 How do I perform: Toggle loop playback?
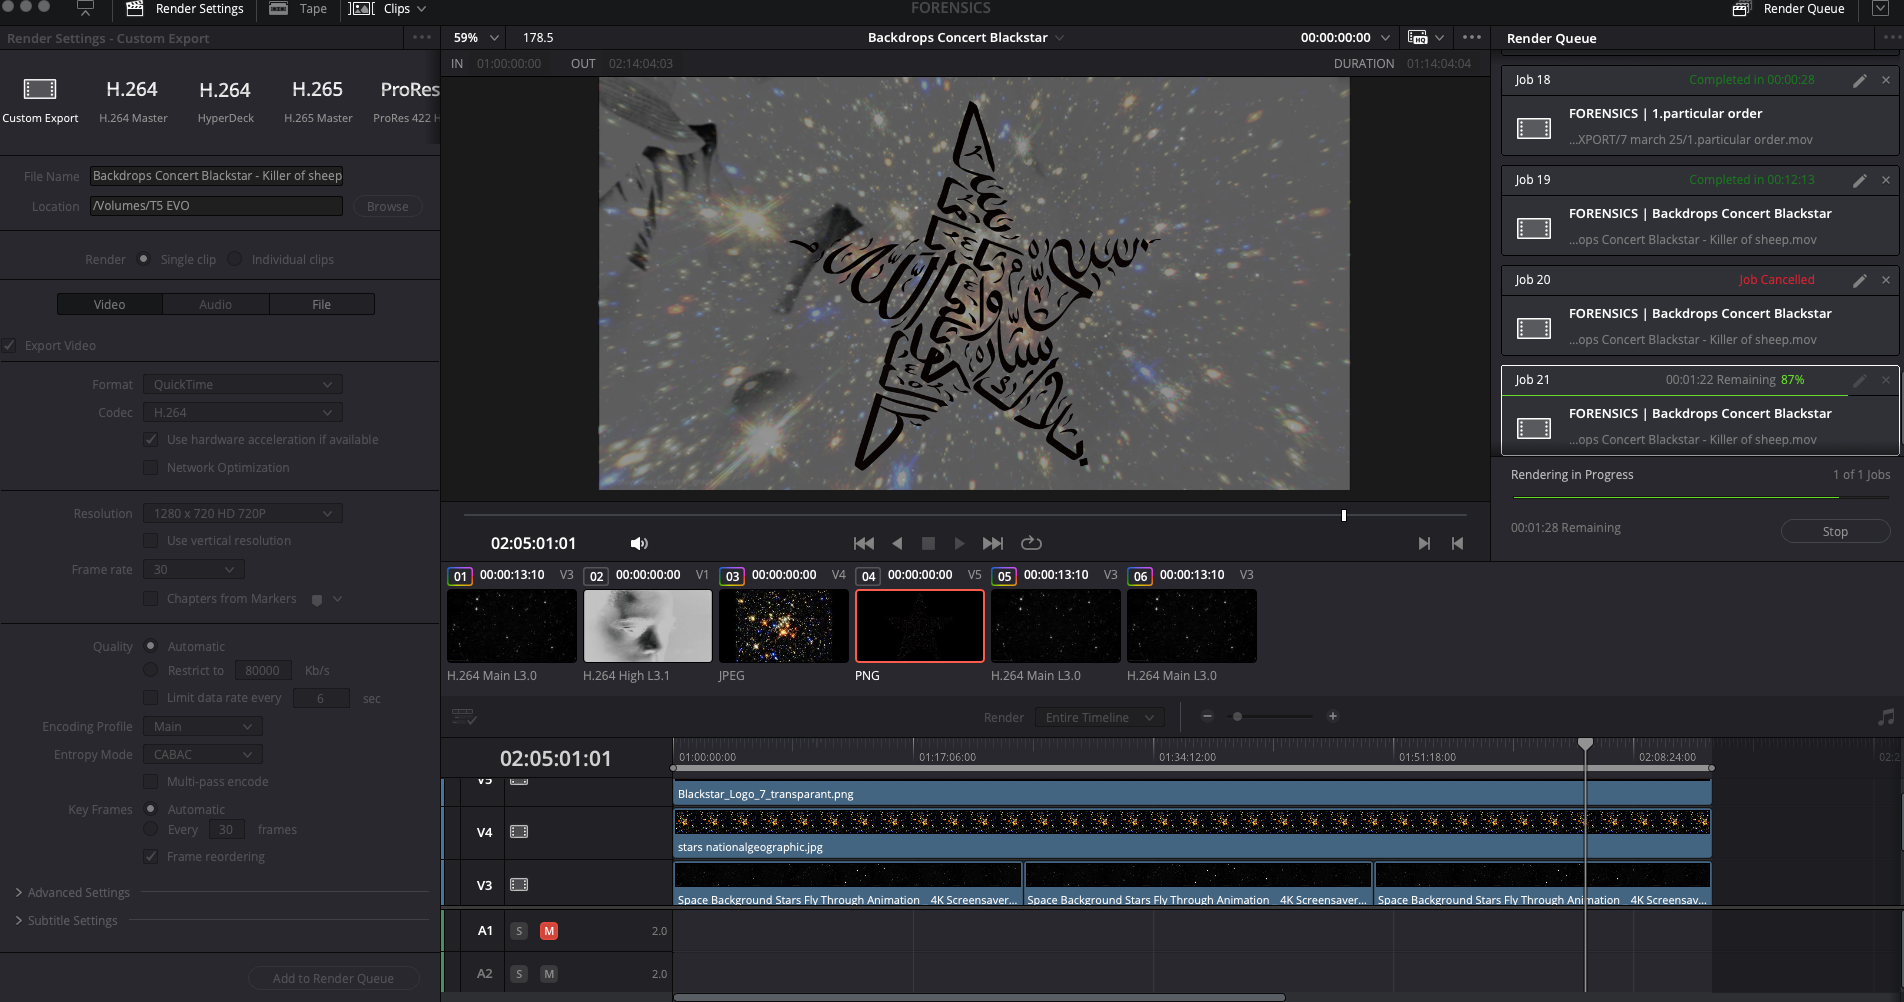coord(1031,543)
